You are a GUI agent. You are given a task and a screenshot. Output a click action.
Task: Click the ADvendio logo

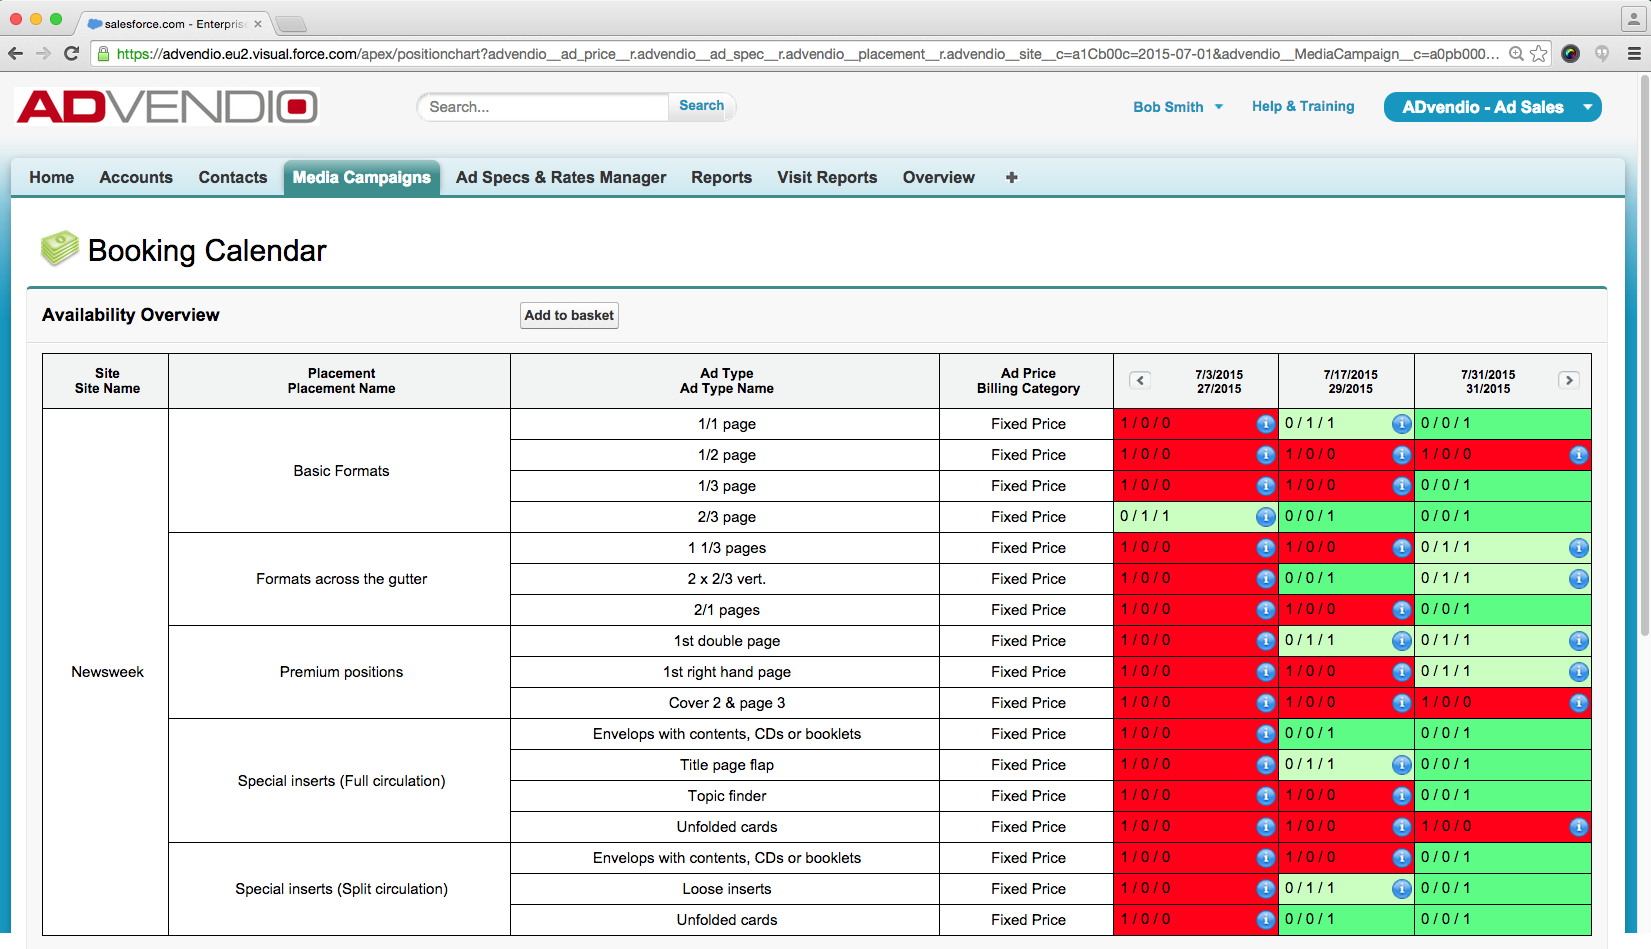pyautogui.click(x=167, y=107)
